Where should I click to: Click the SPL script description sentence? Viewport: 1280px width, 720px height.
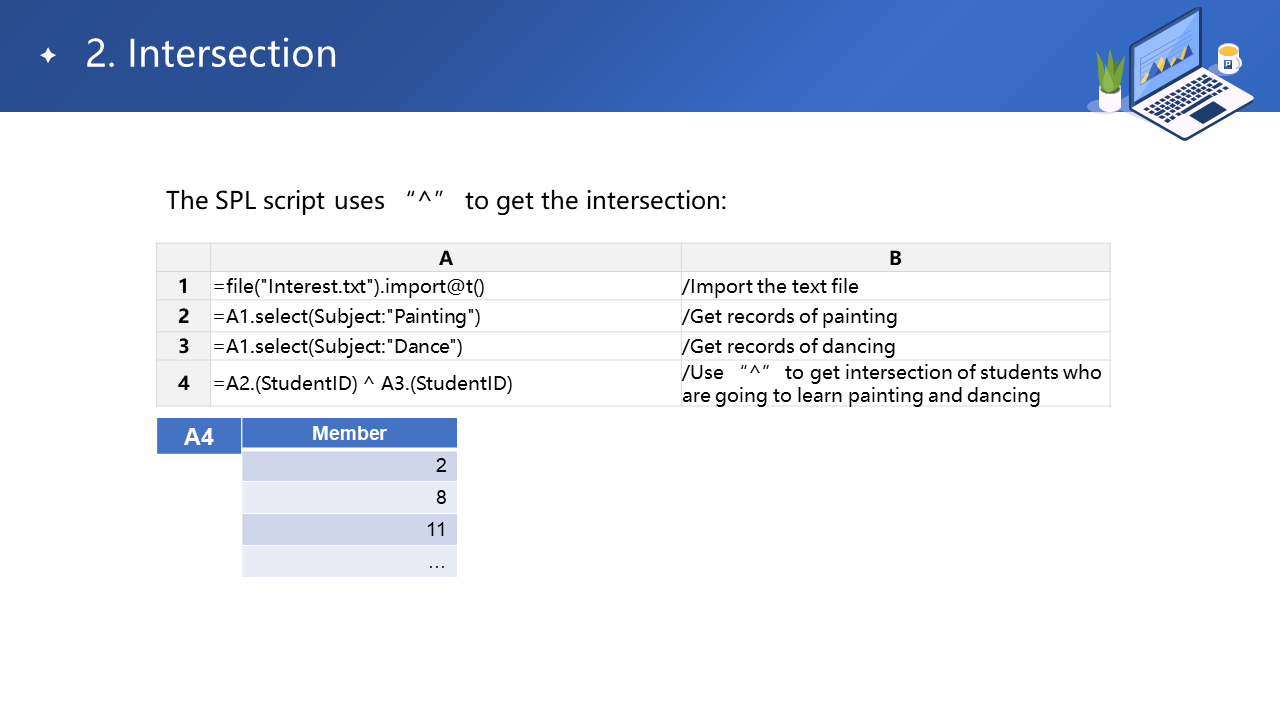446,200
